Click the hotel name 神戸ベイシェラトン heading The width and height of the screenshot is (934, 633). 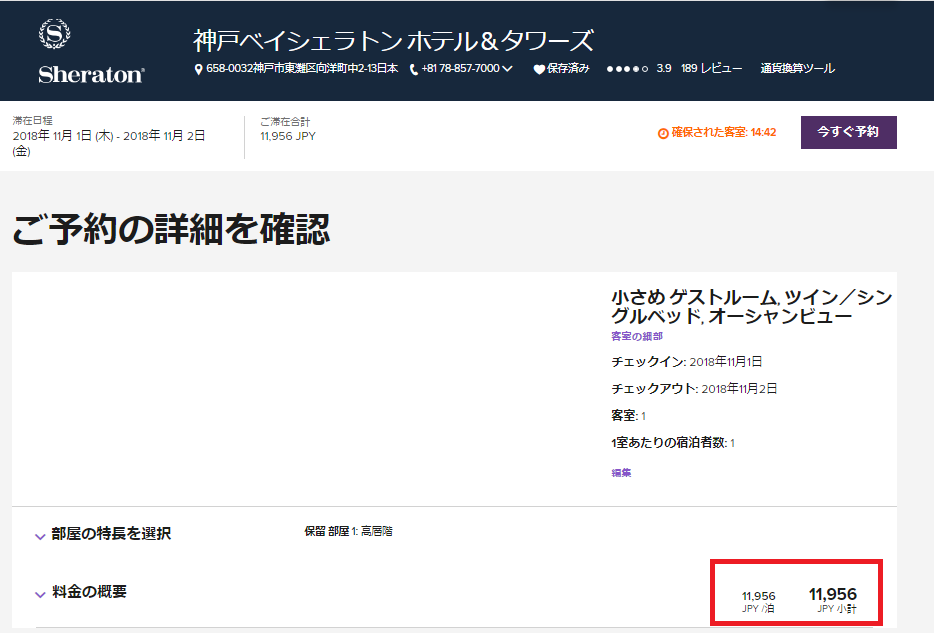[x=393, y=40]
